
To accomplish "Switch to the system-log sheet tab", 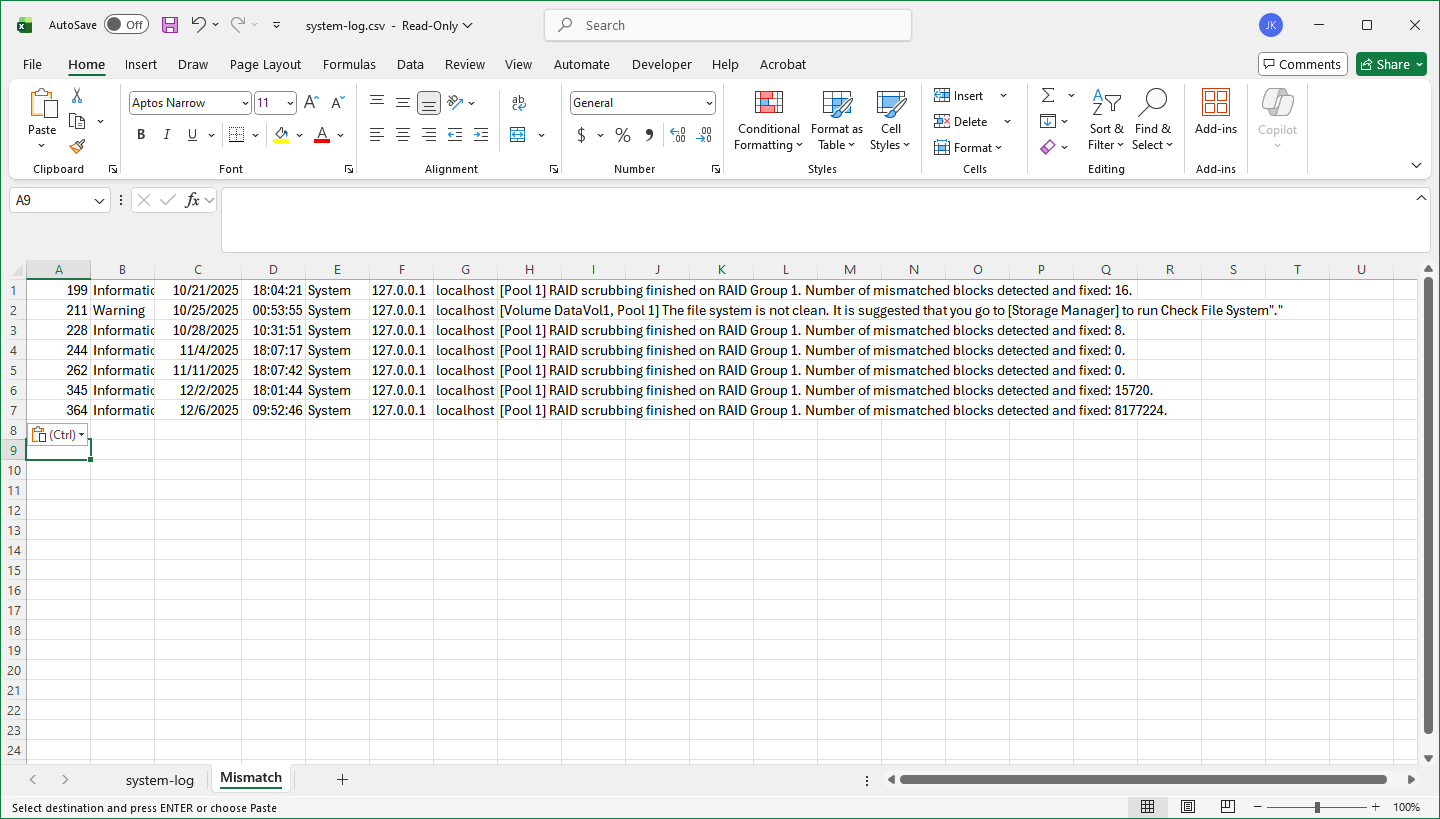I will (159, 780).
